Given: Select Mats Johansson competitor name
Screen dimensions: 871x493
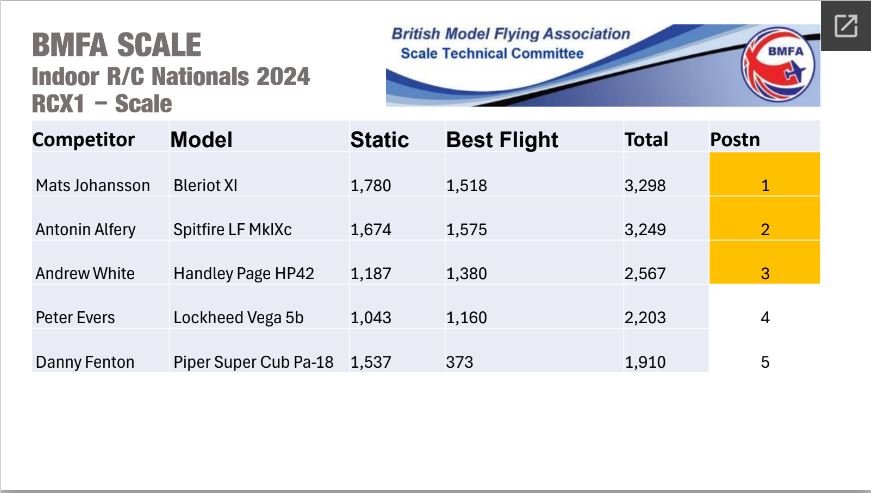Looking at the screenshot, I should 93,185.
